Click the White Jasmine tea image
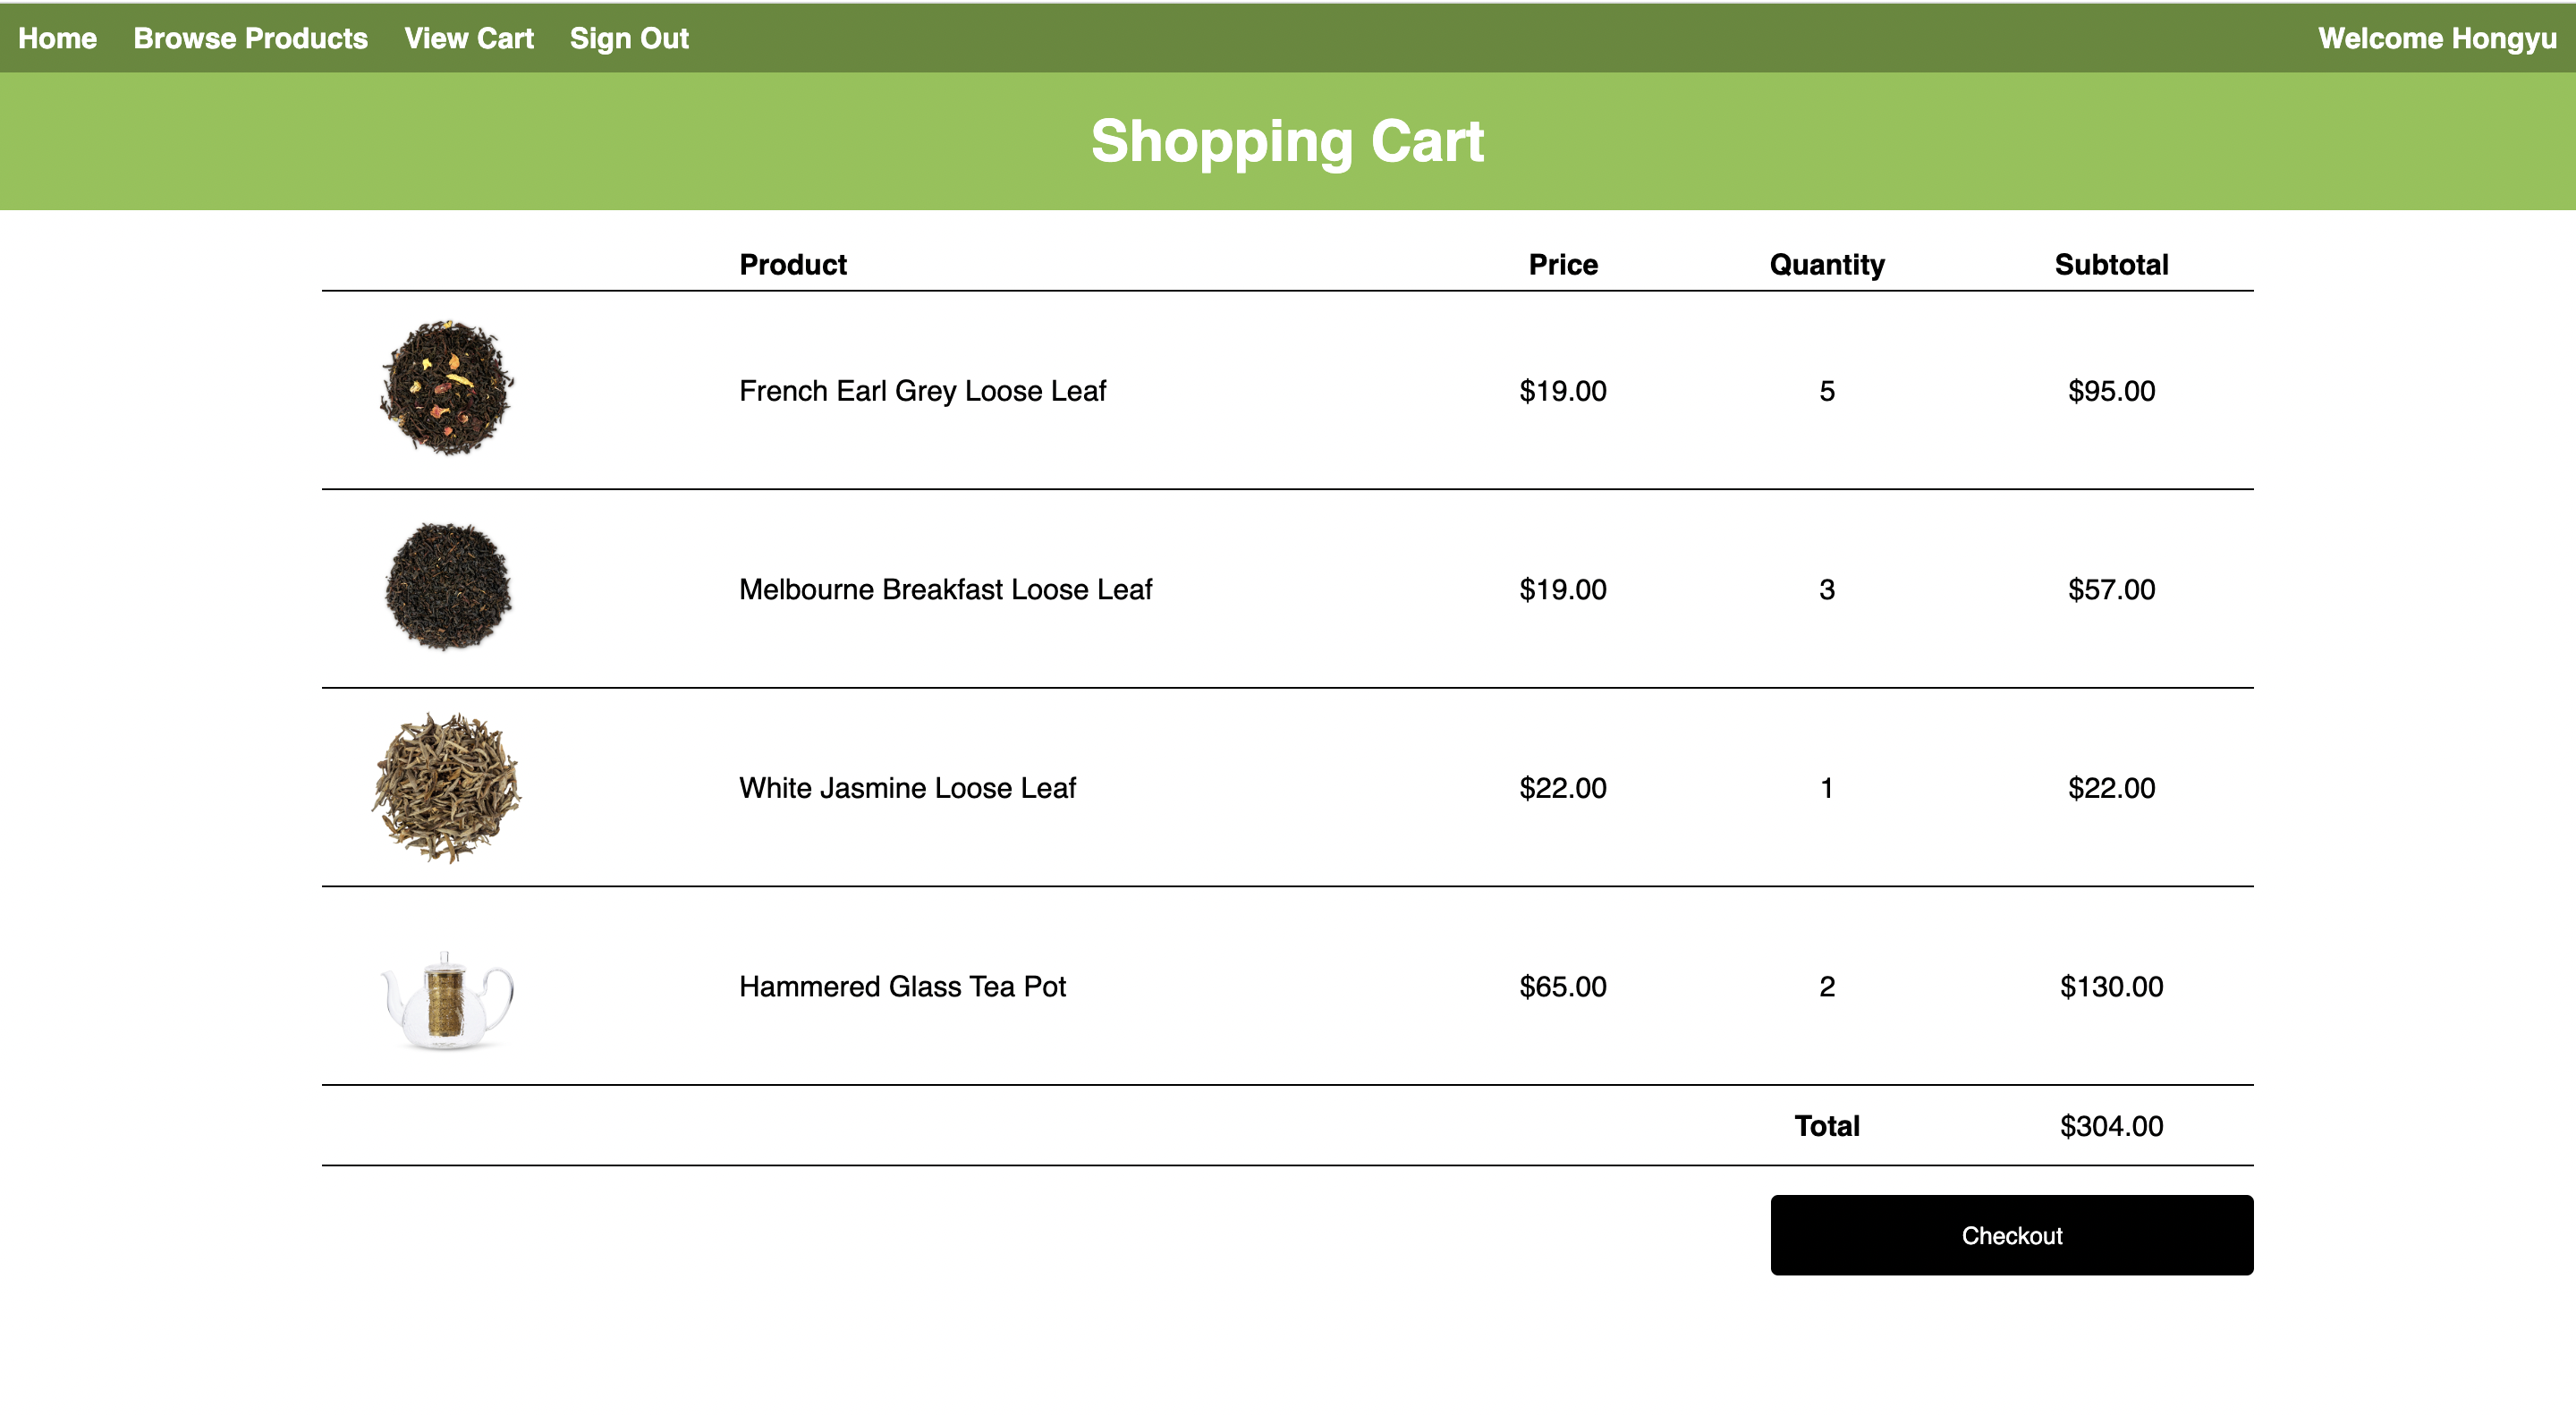2576x1415 pixels. (446, 787)
